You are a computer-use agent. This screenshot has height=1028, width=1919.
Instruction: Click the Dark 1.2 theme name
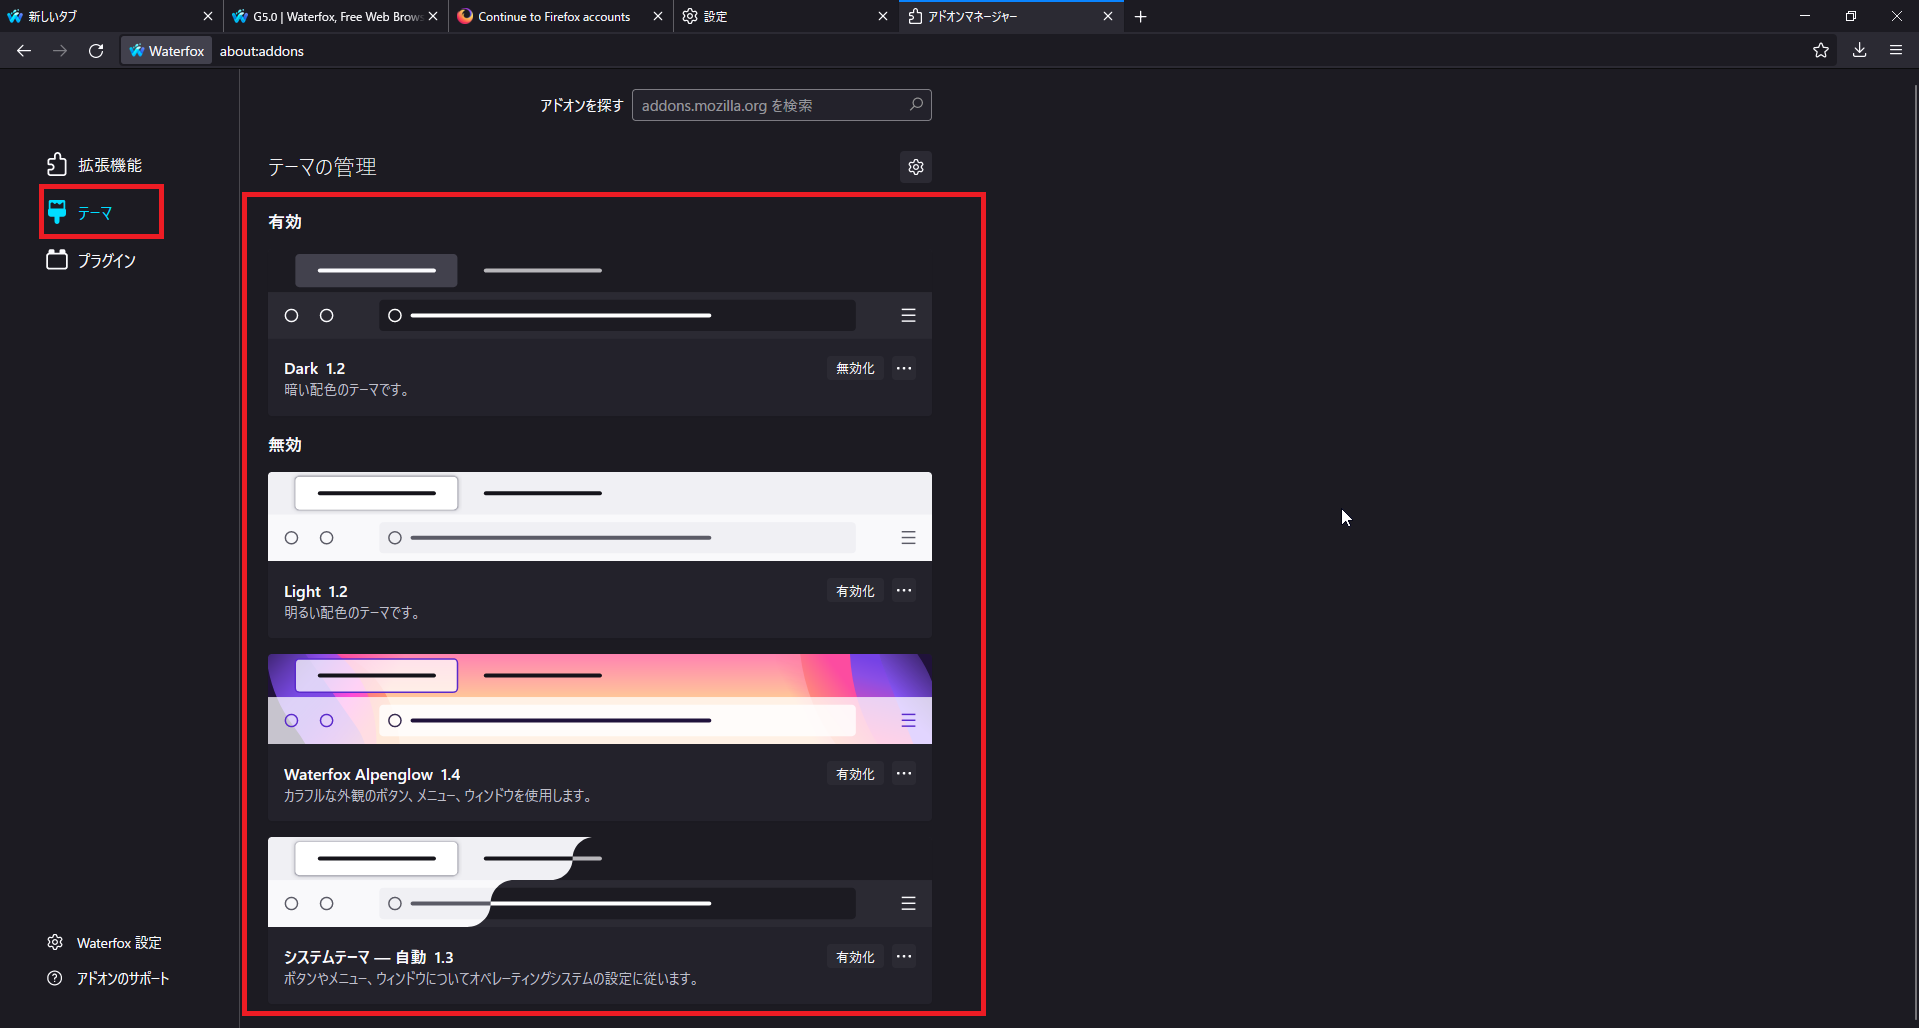point(314,369)
